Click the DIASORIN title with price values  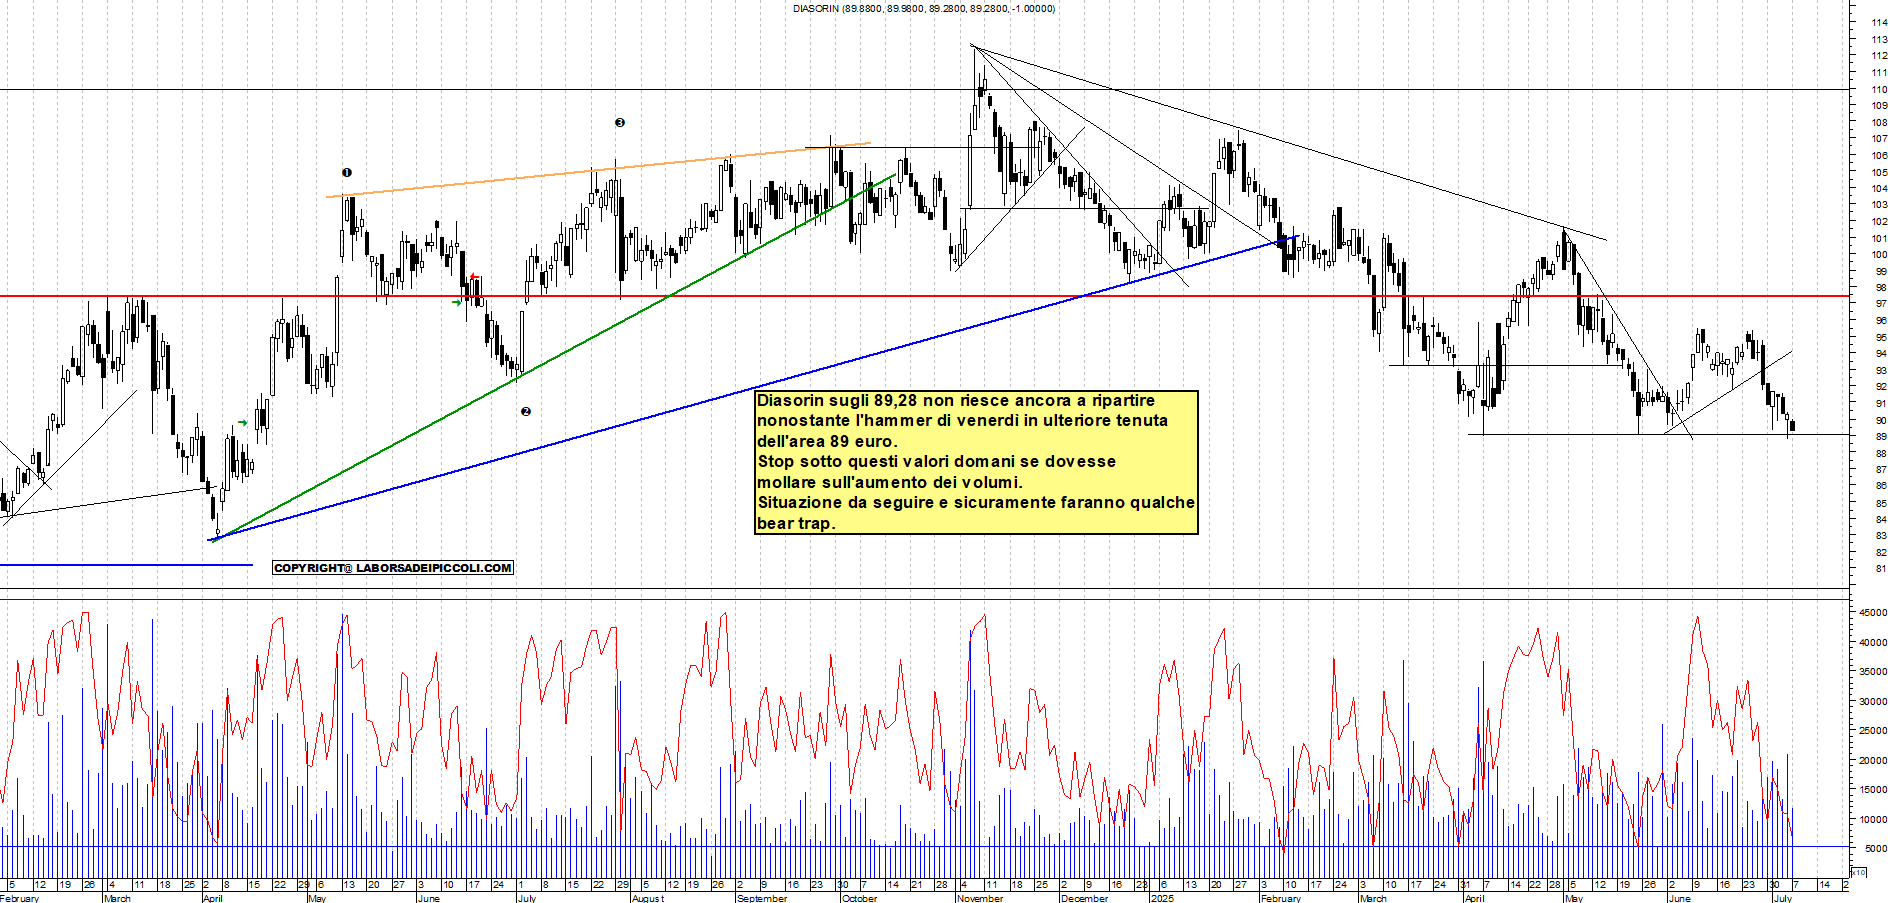coord(924,8)
